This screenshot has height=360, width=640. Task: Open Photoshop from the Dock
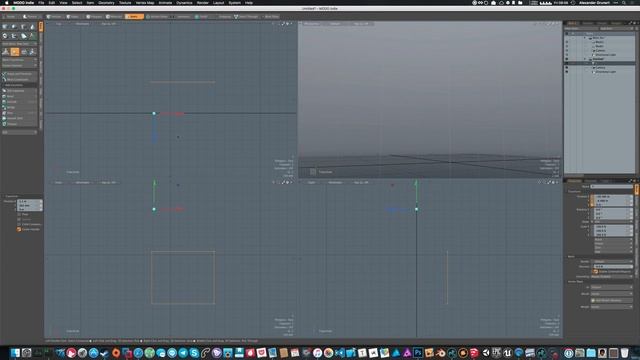(418, 353)
